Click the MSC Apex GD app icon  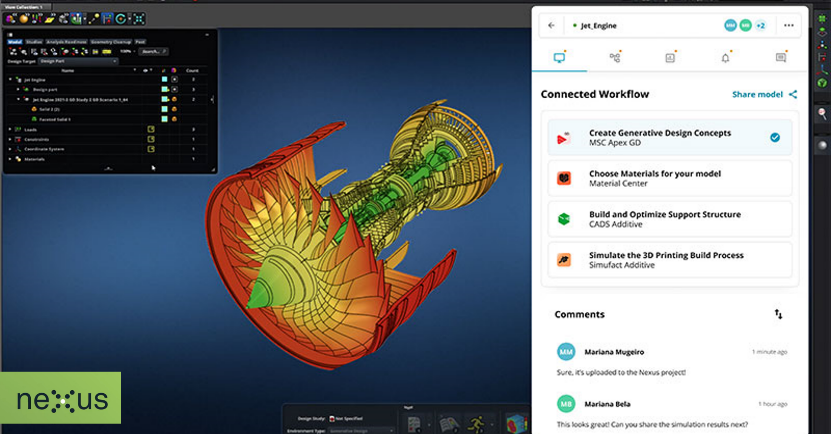(564, 138)
